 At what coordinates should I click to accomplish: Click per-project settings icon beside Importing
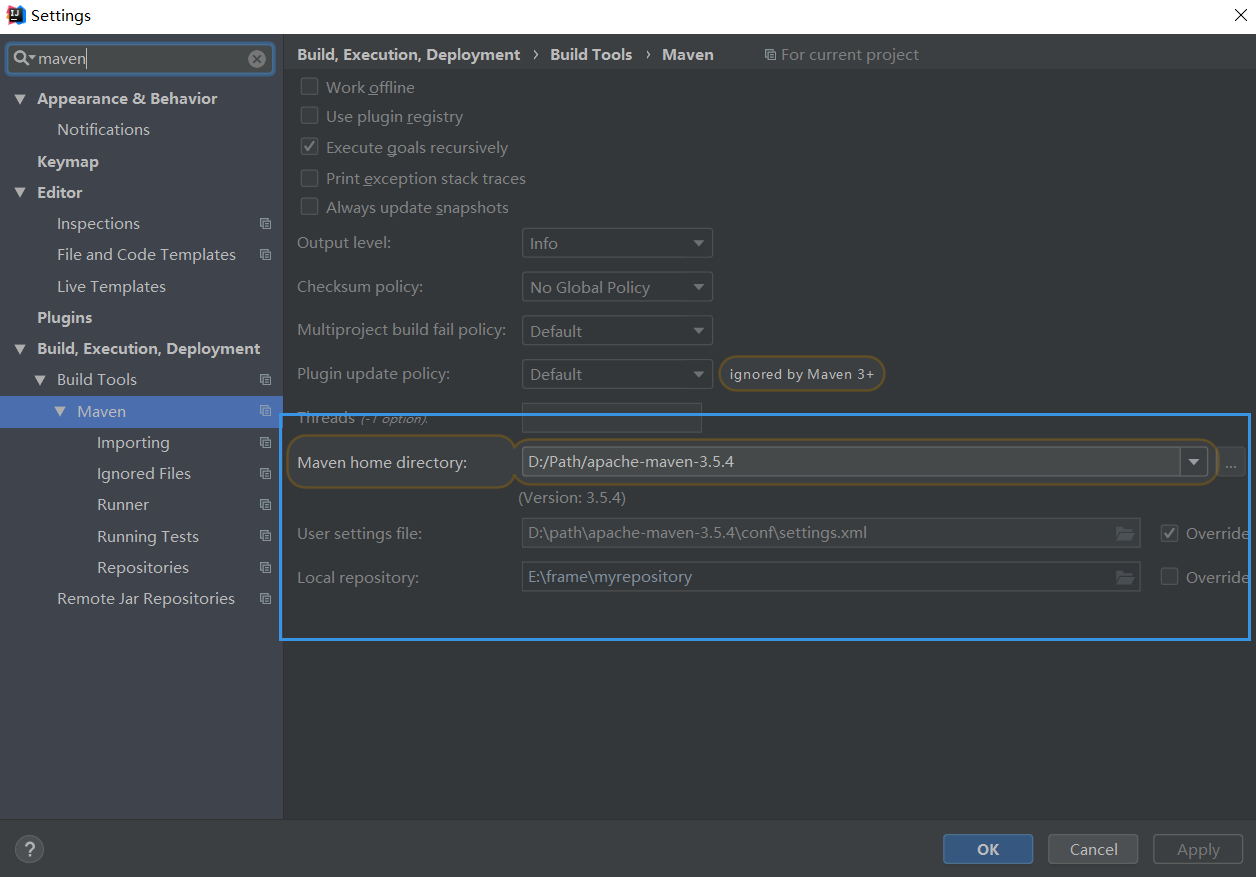265,442
